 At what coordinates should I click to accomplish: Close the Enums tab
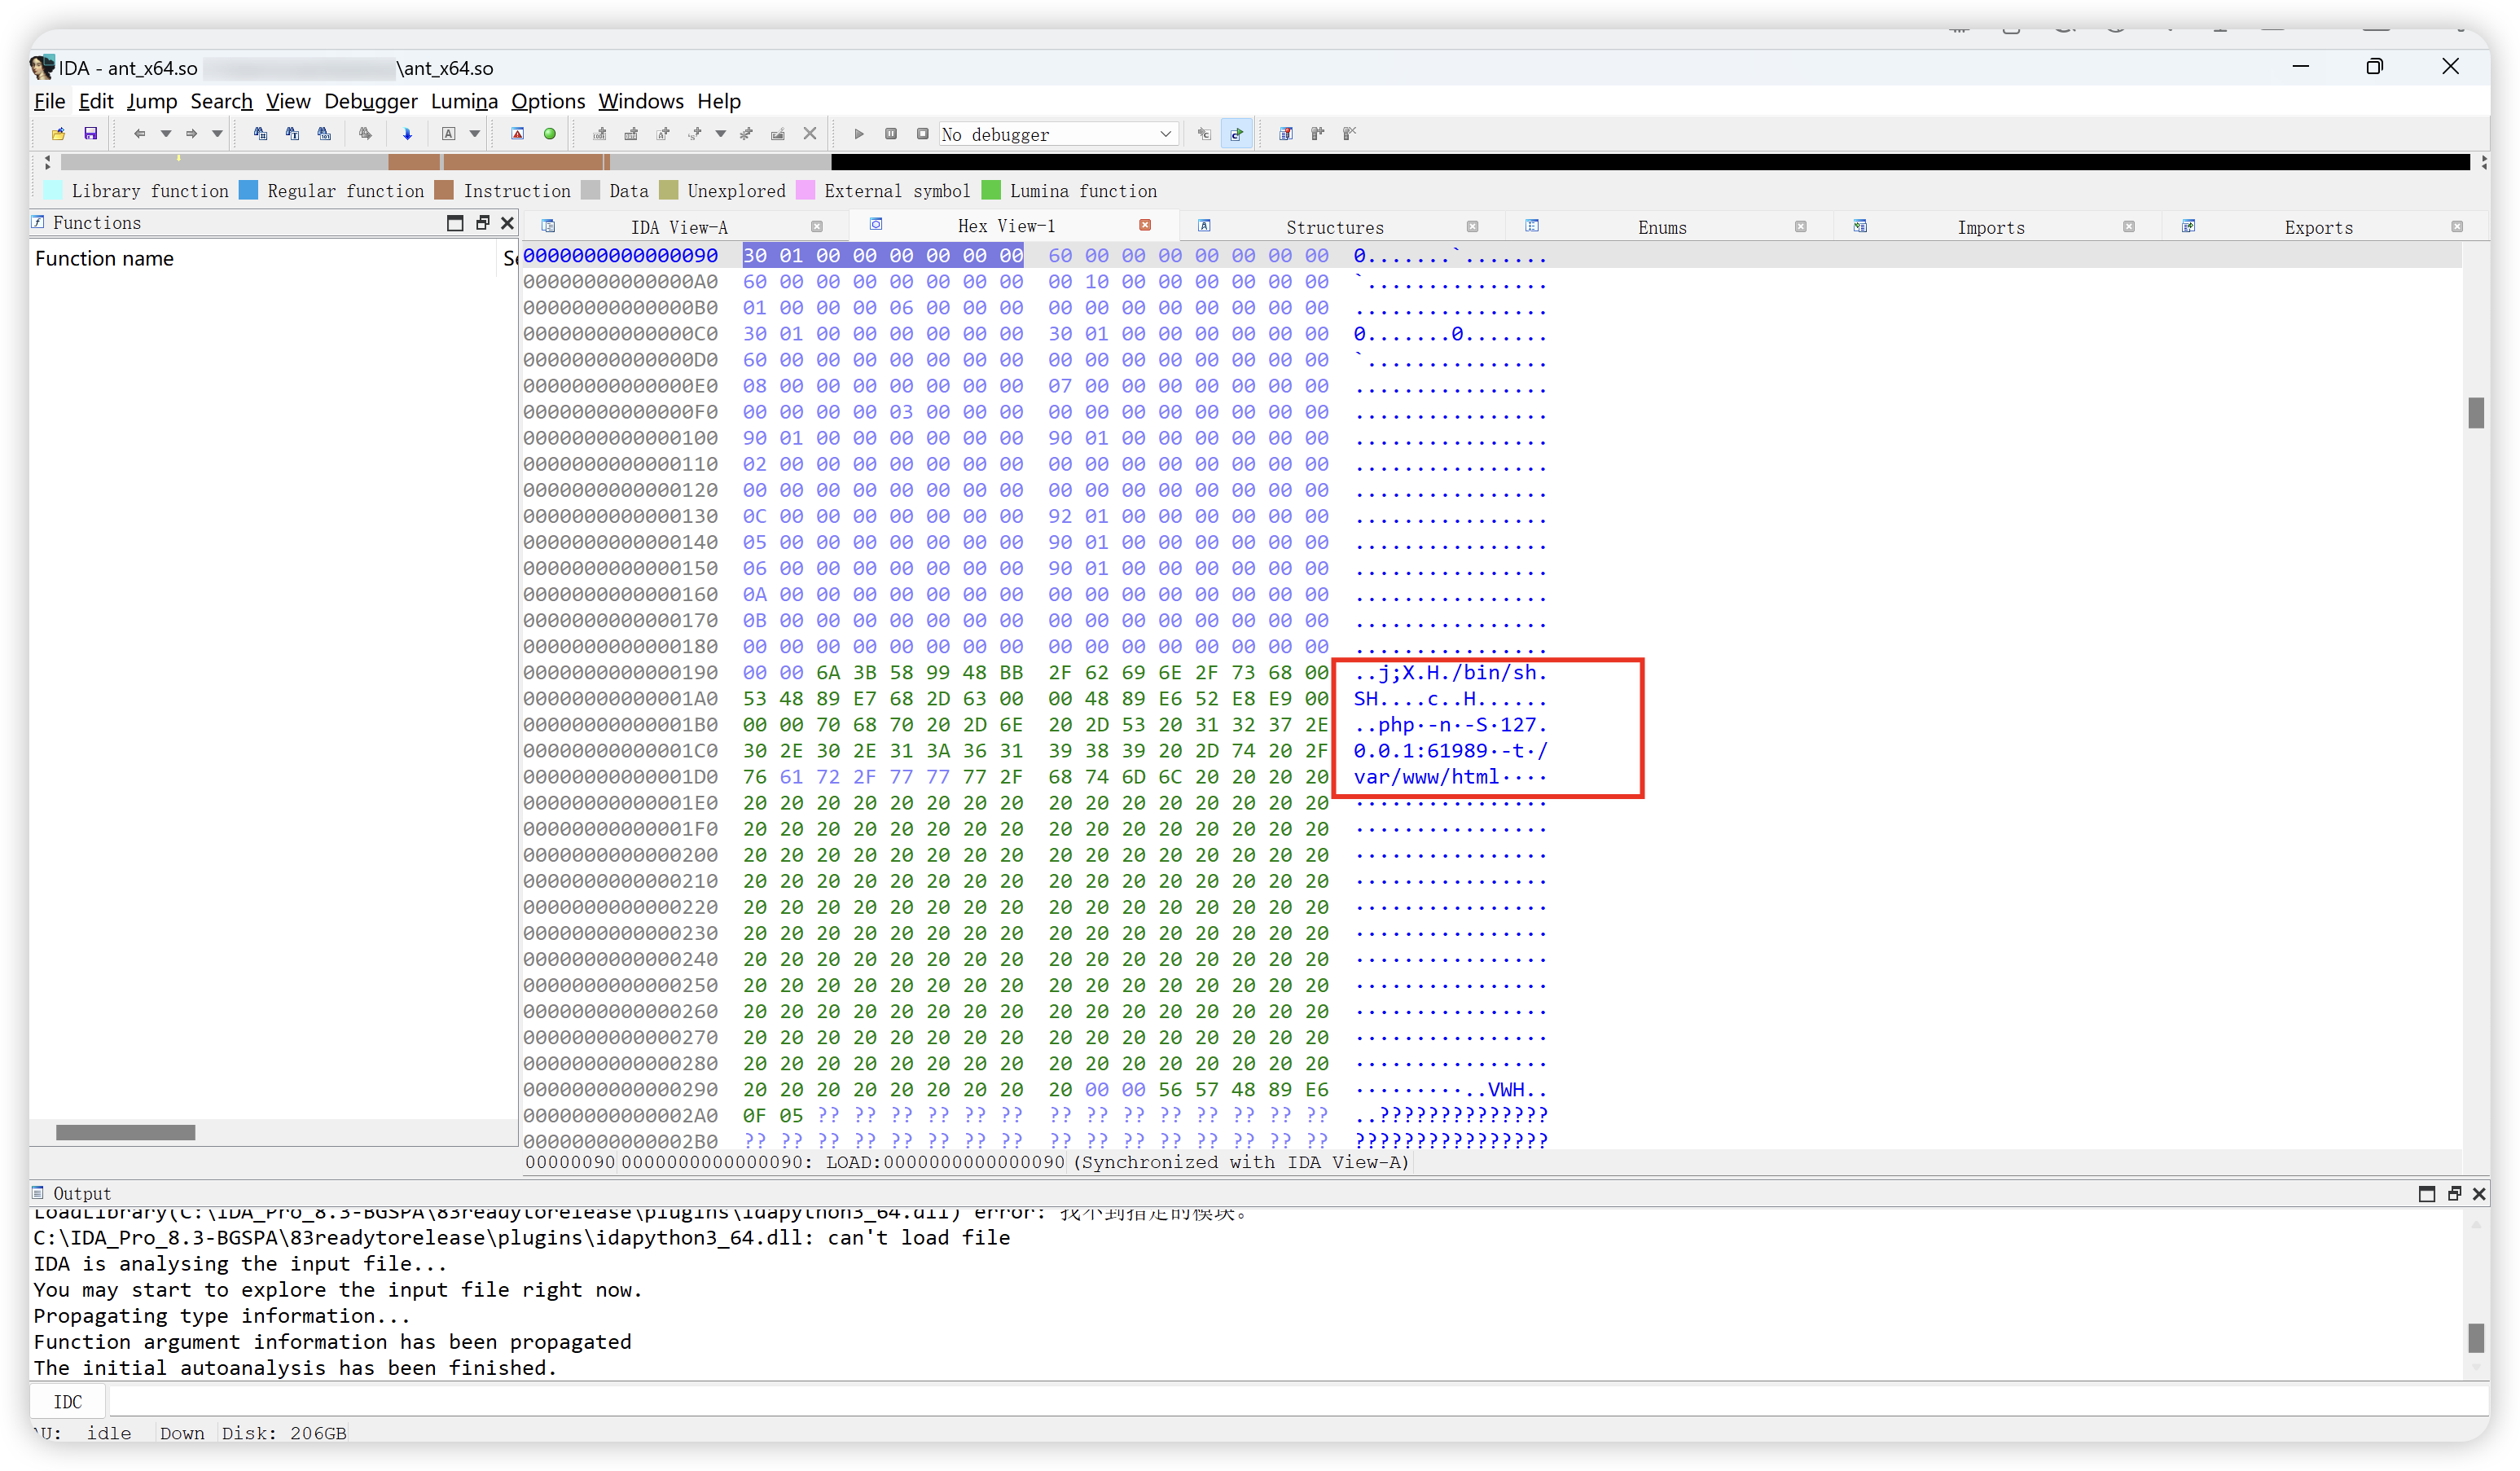[x=1800, y=227]
